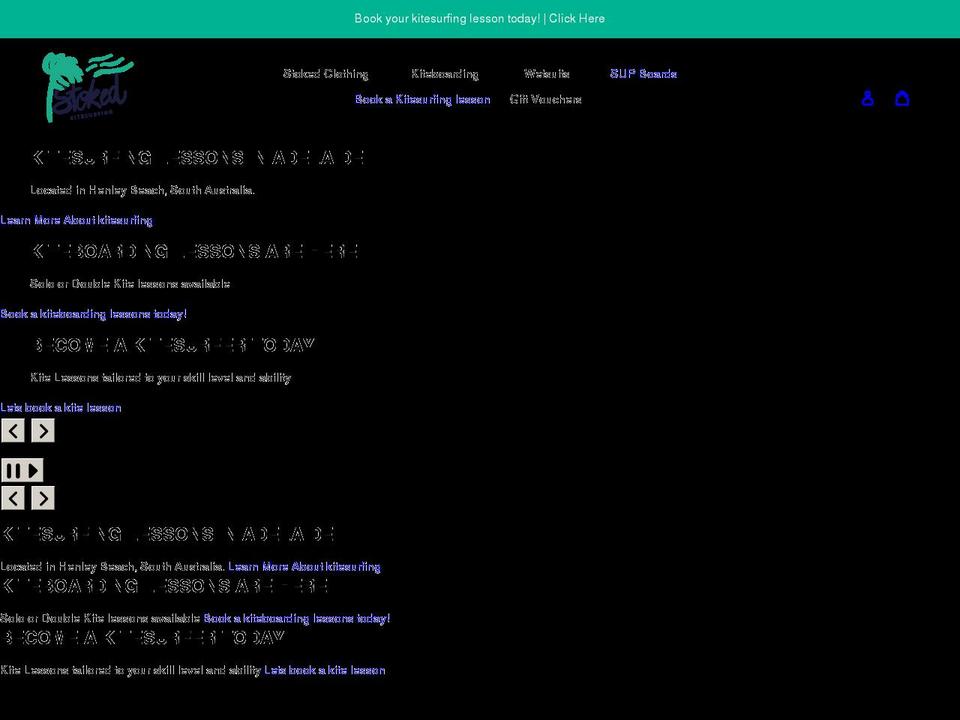
Task: Click the lower carousel next arrow
Action: [x=43, y=497]
